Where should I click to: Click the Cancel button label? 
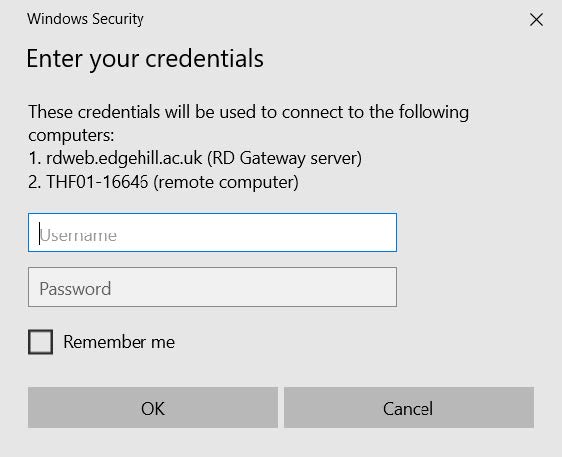[x=408, y=409]
